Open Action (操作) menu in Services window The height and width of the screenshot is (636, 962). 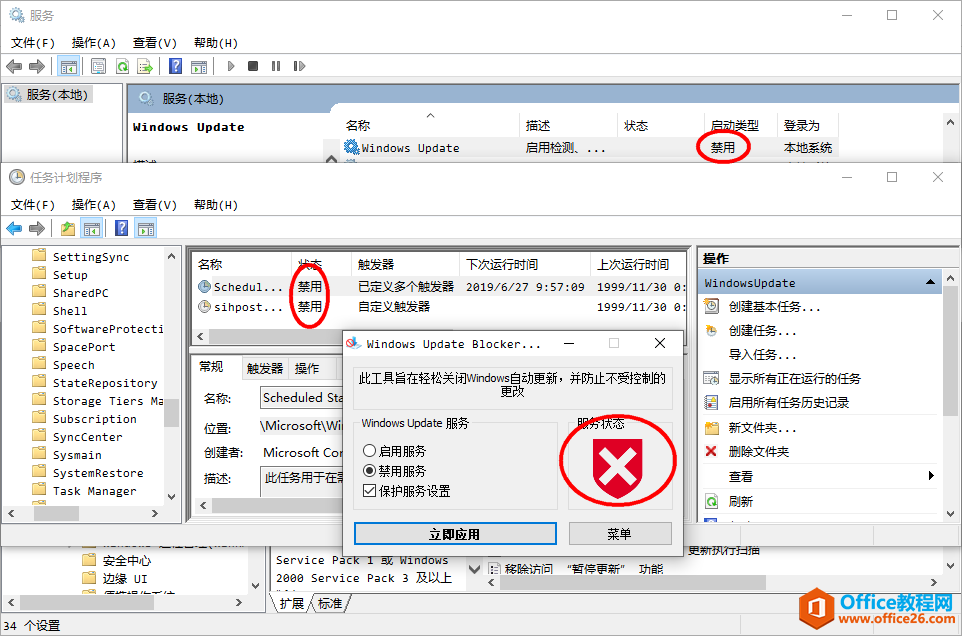coord(93,43)
